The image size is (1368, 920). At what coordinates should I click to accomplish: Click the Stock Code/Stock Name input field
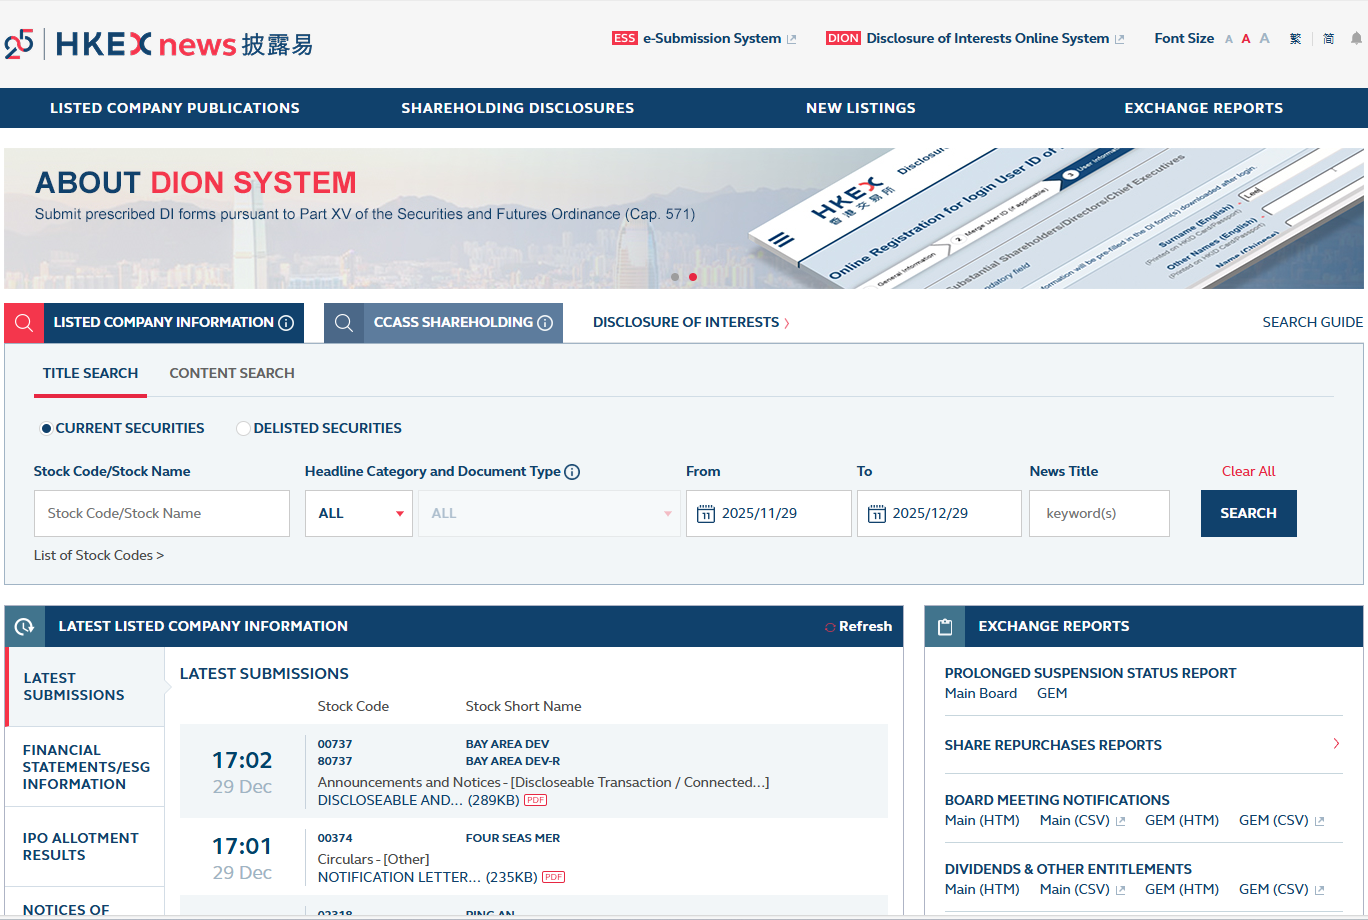[162, 514]
